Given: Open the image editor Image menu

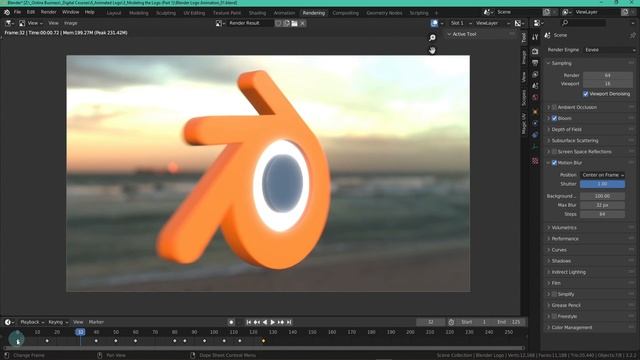Looking at the screenshot, I should (x=71, y=23).
